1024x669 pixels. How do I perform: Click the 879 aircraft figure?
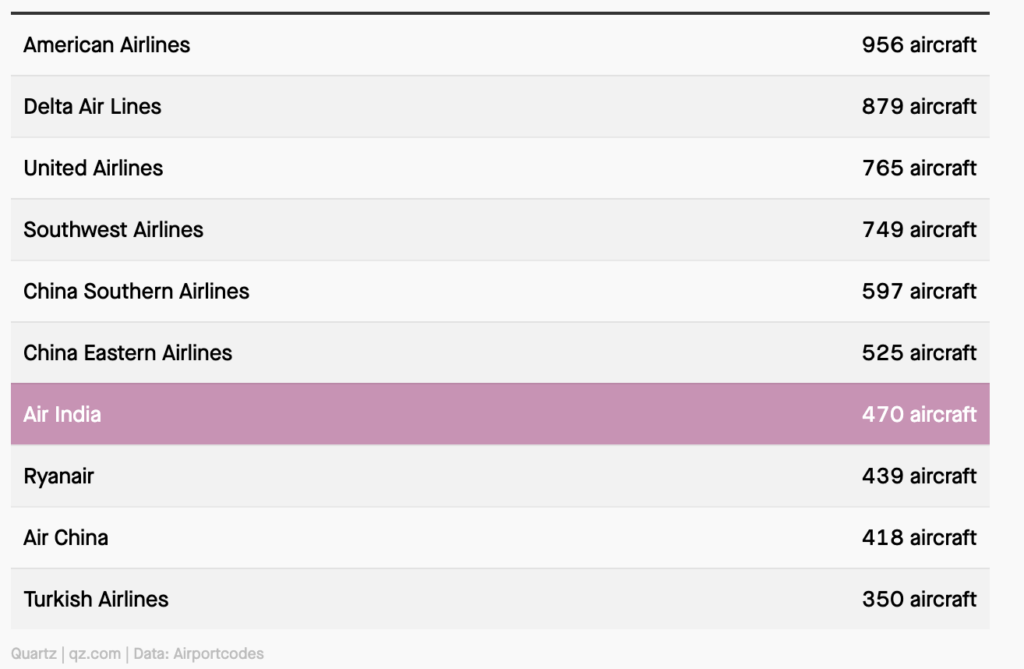[919, 106]
